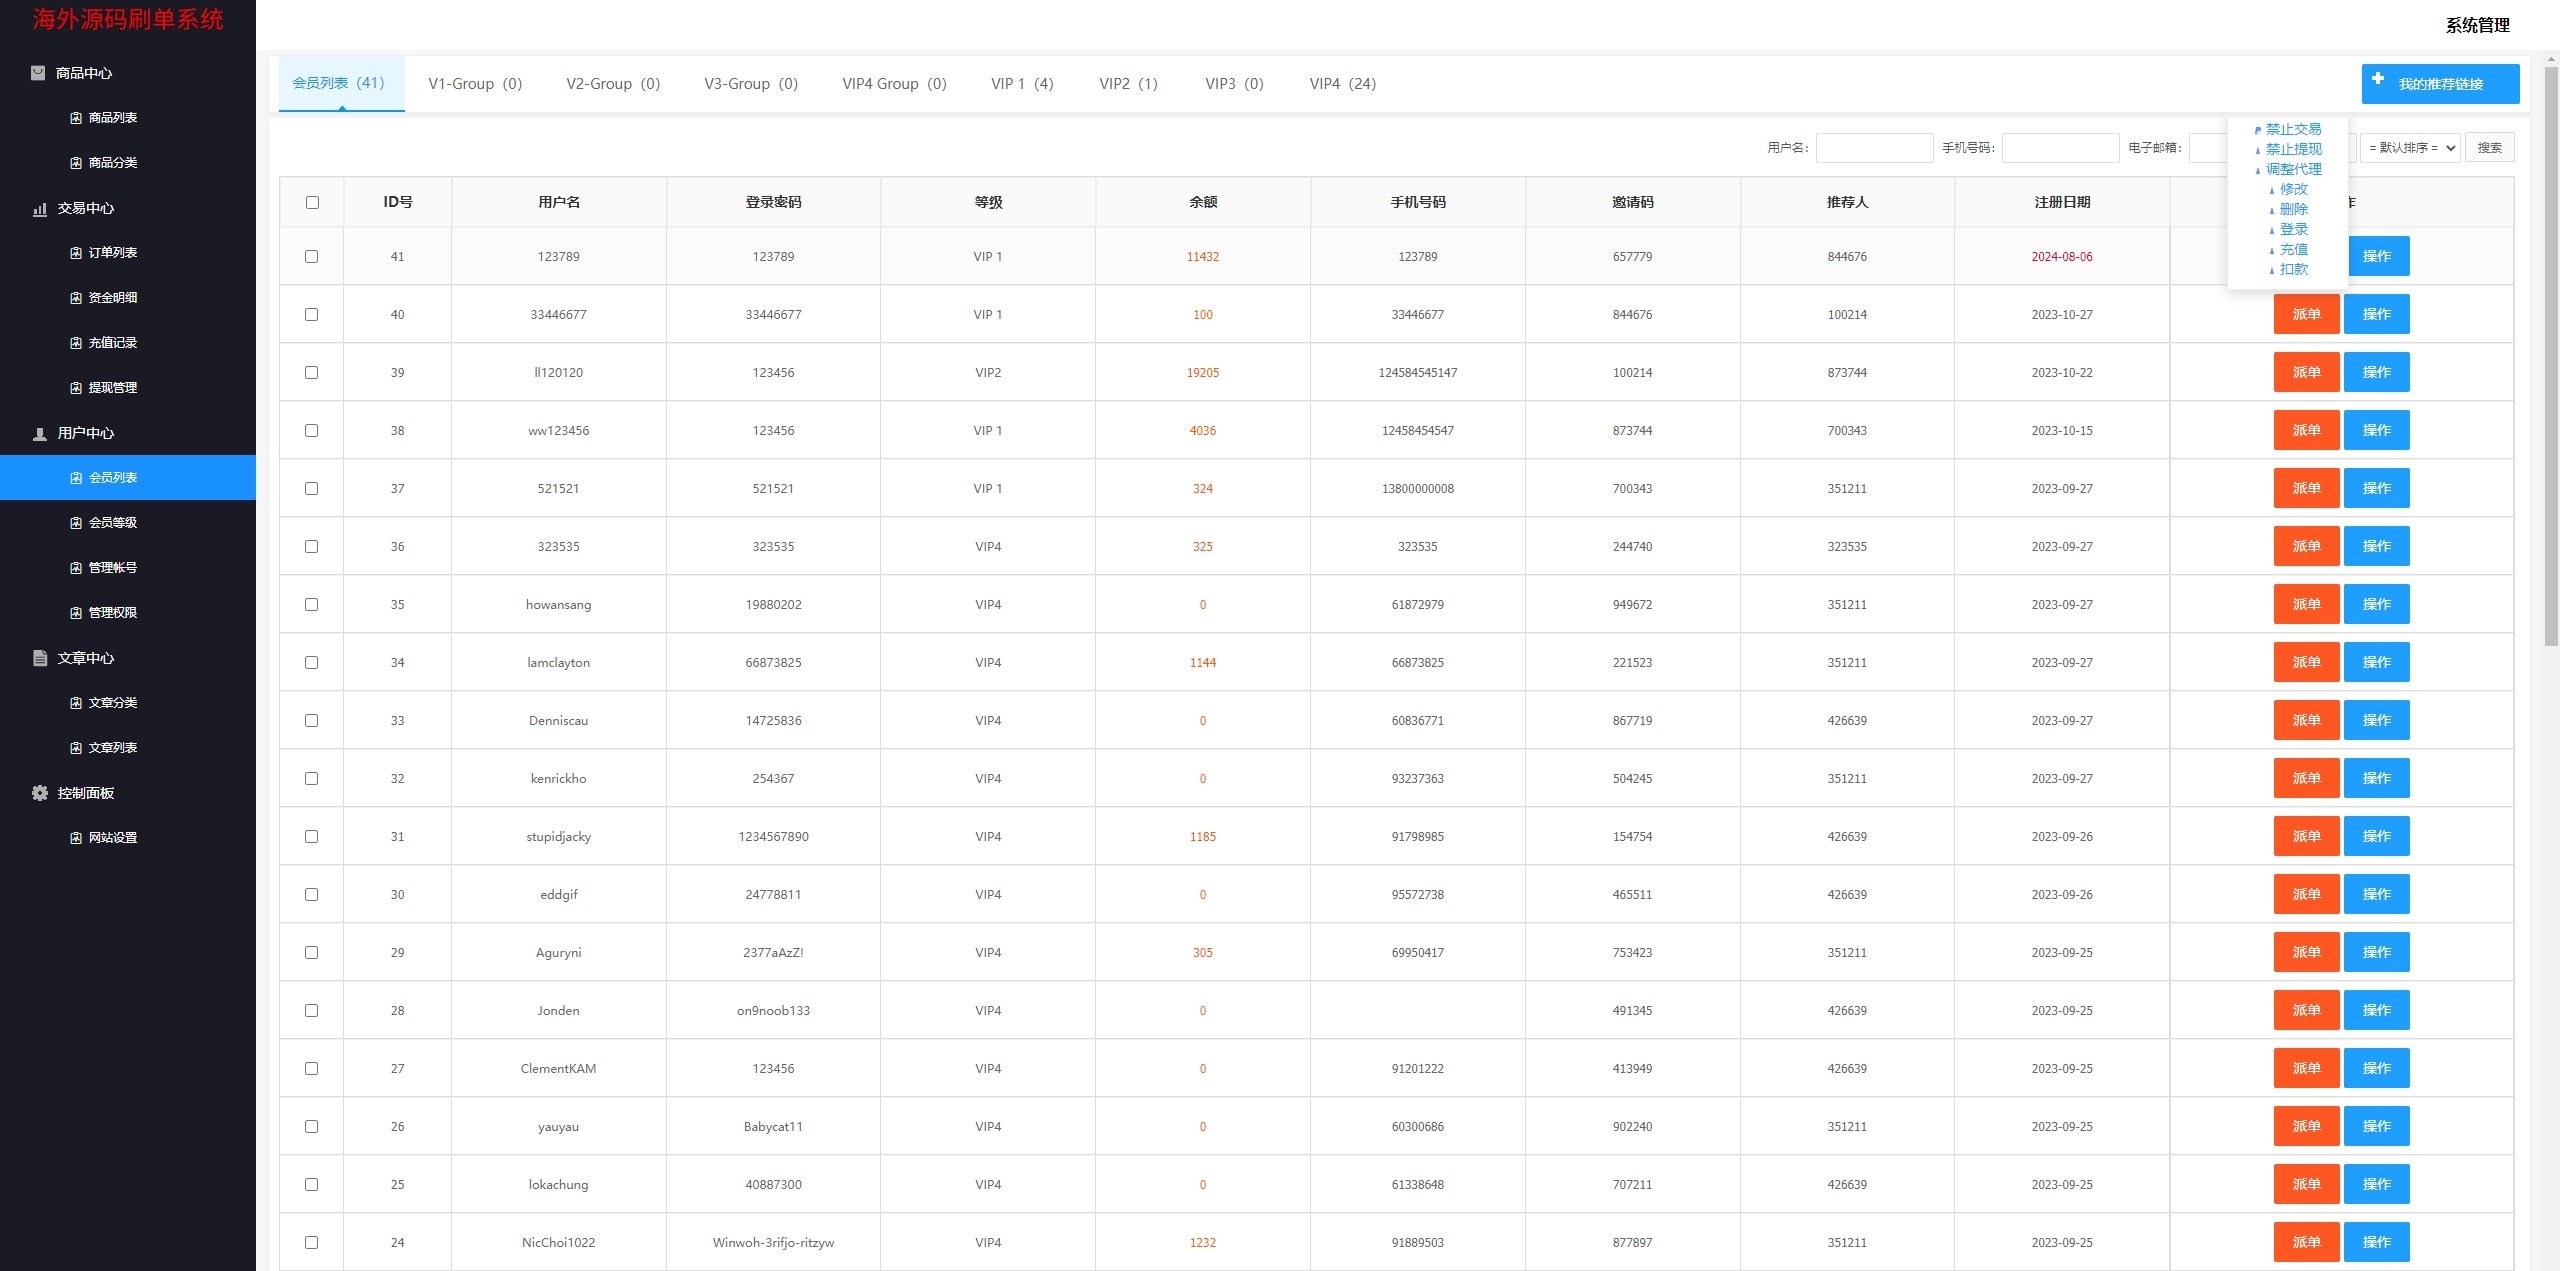Open 操作 menu for user kenrickho

[x=2376, y=778]
